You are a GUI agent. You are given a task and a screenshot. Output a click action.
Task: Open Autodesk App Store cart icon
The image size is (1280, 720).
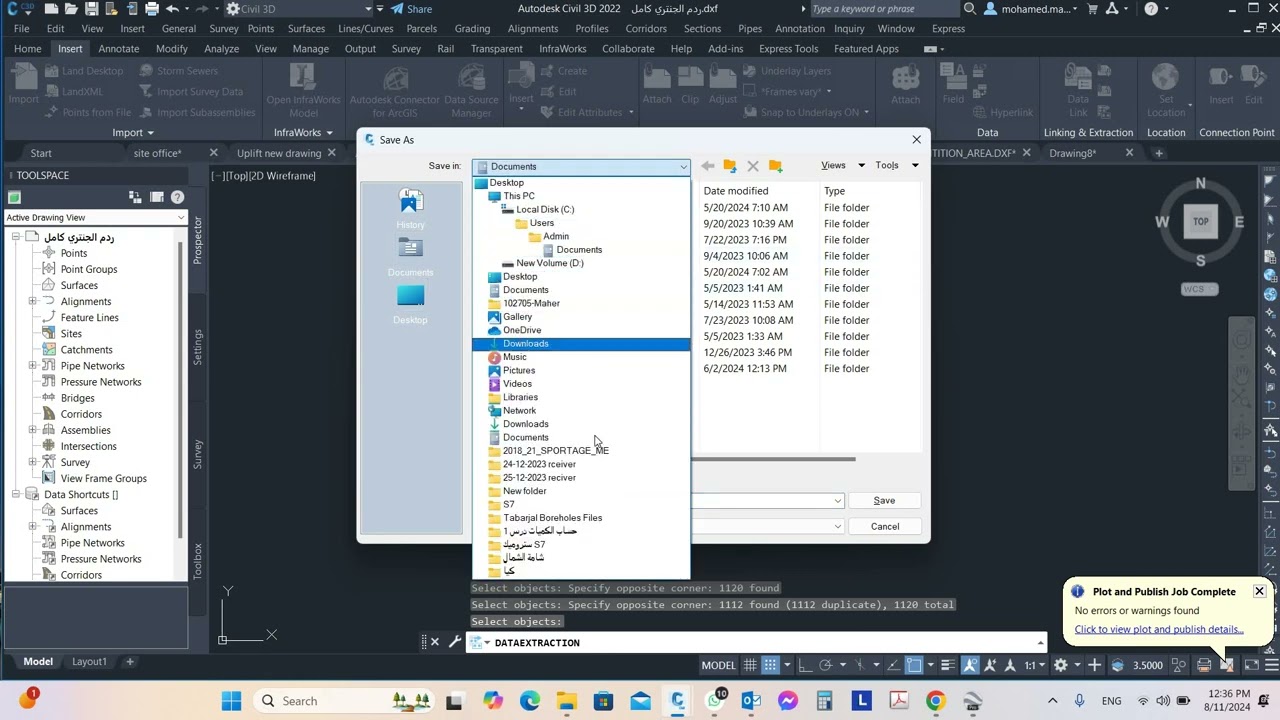pos(1093,9)
